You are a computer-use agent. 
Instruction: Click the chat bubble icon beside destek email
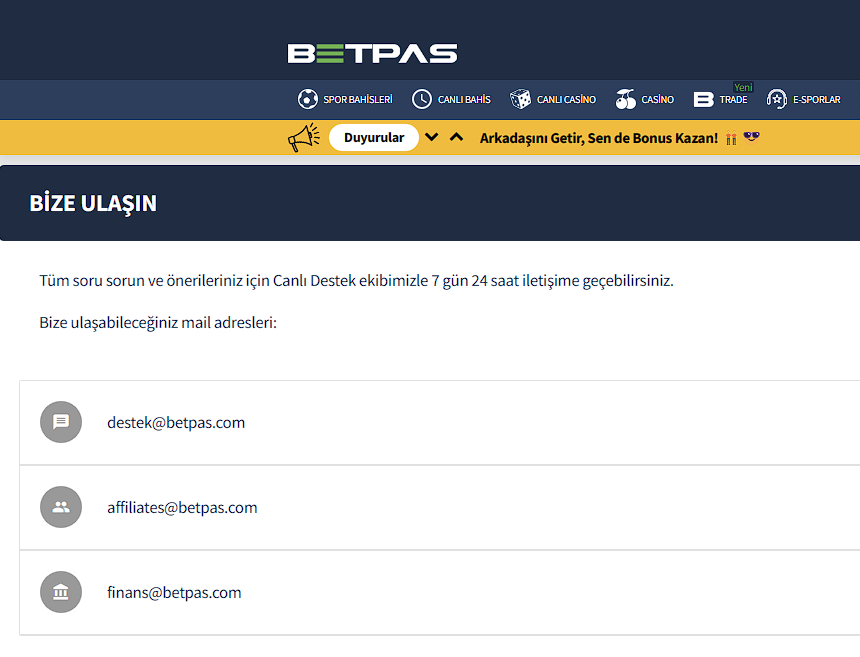[61, 422]
